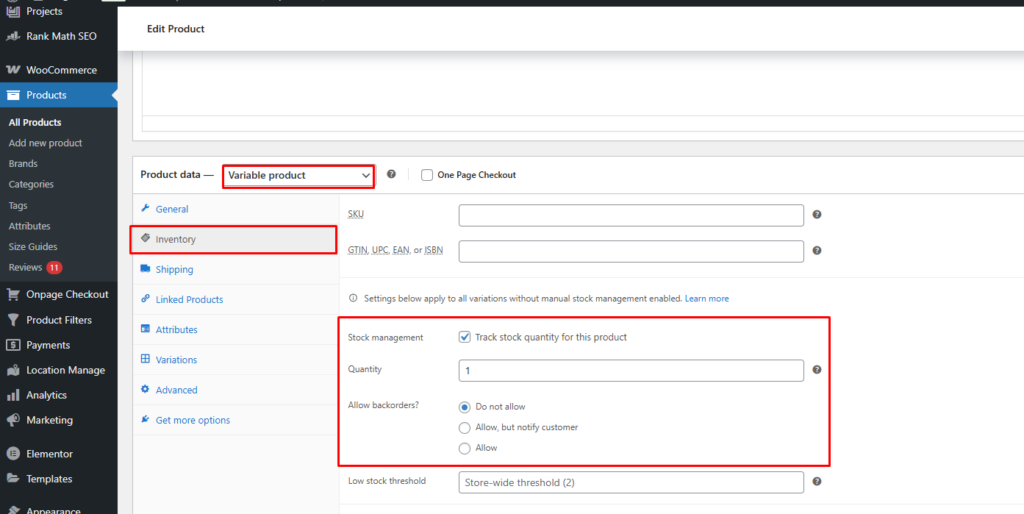Open the Shipping product data tab

tap(174, 270)
